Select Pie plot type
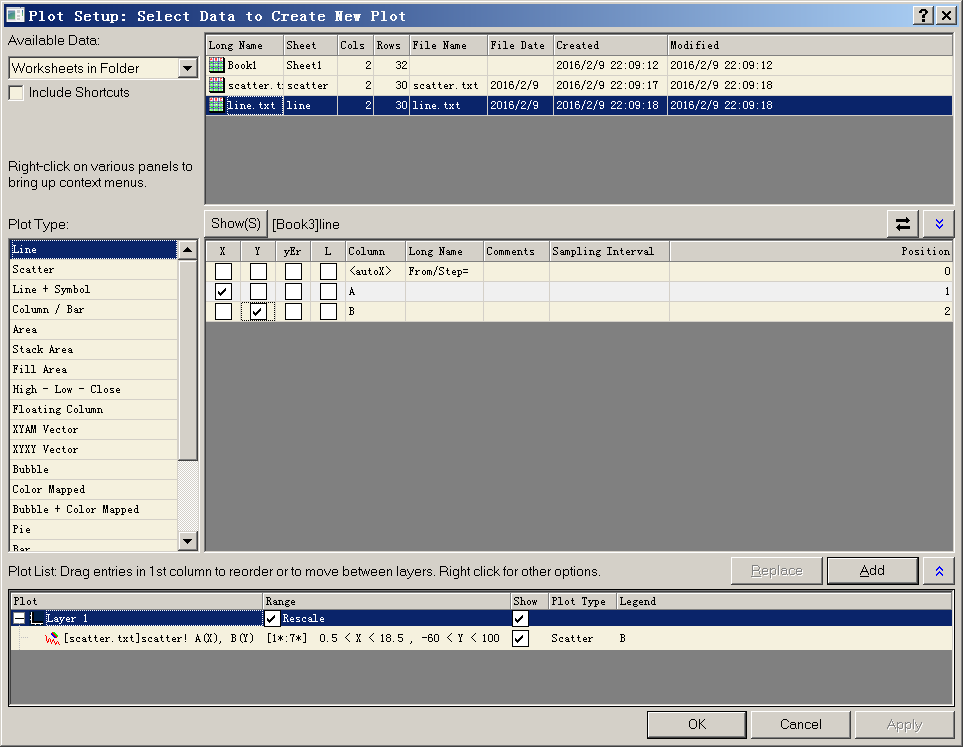 click(x=93, y=529)
